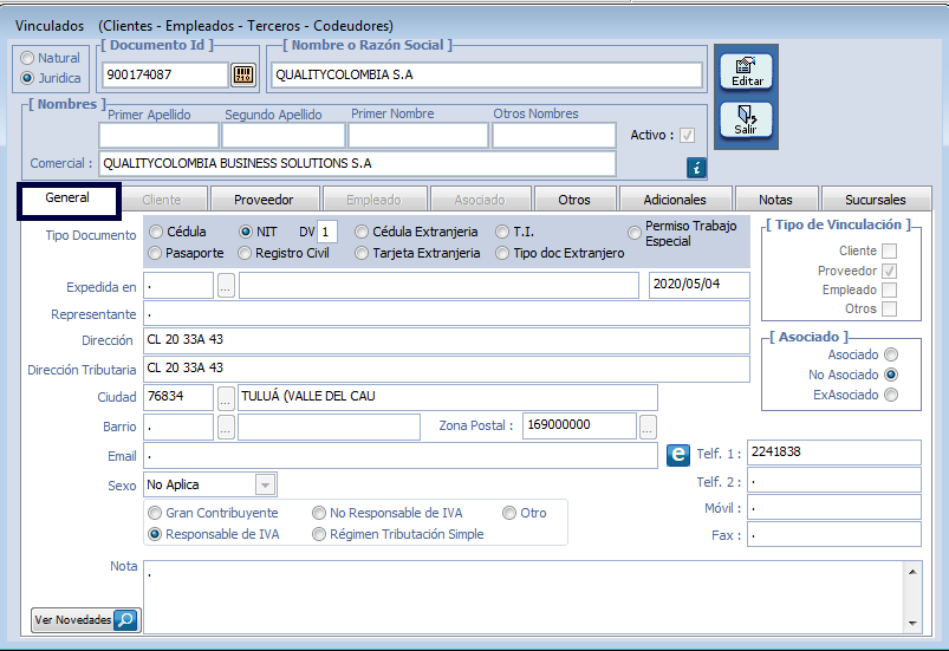Select the Asociado radio button

pos(891,355)
